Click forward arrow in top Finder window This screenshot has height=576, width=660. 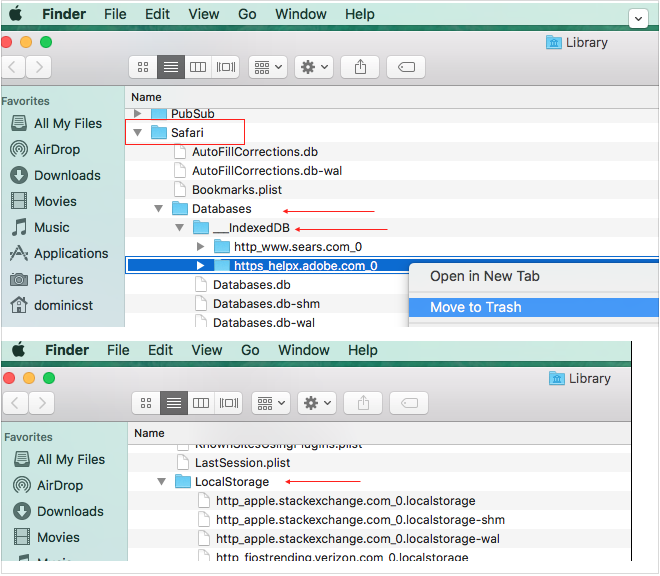[39, 67]
